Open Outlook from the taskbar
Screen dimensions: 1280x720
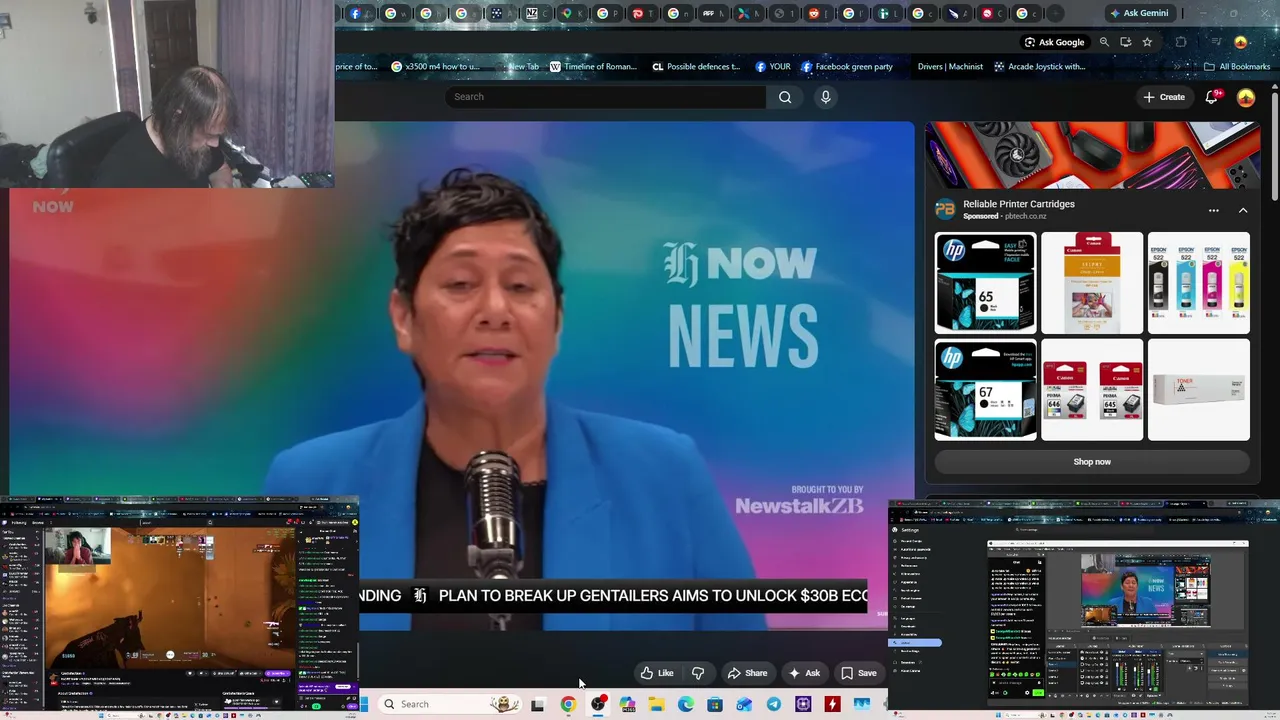pos(744,705)
